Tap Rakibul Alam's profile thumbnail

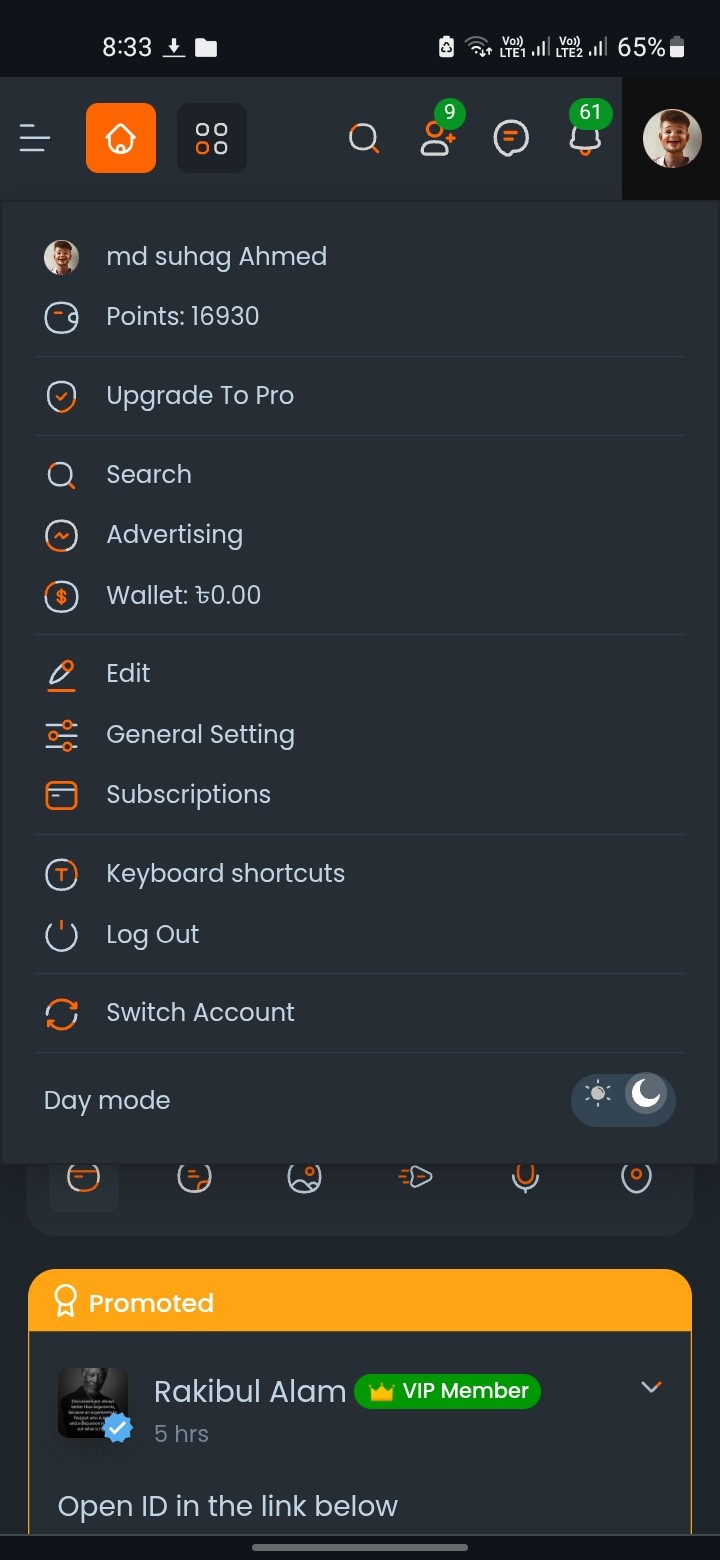pyautogui.click(x=93, y=1403)
